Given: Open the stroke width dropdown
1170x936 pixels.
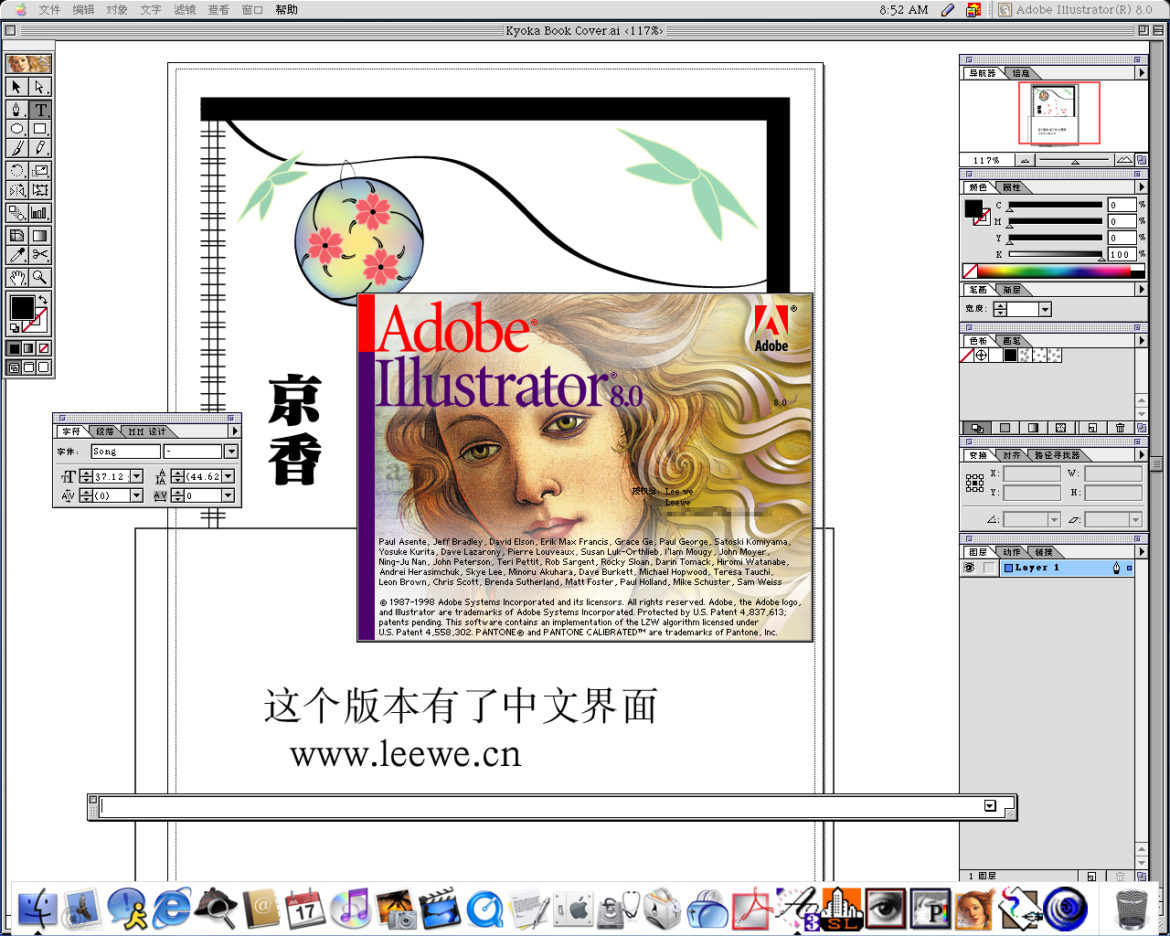Looking at the screenshot, I should point(1045,309).
